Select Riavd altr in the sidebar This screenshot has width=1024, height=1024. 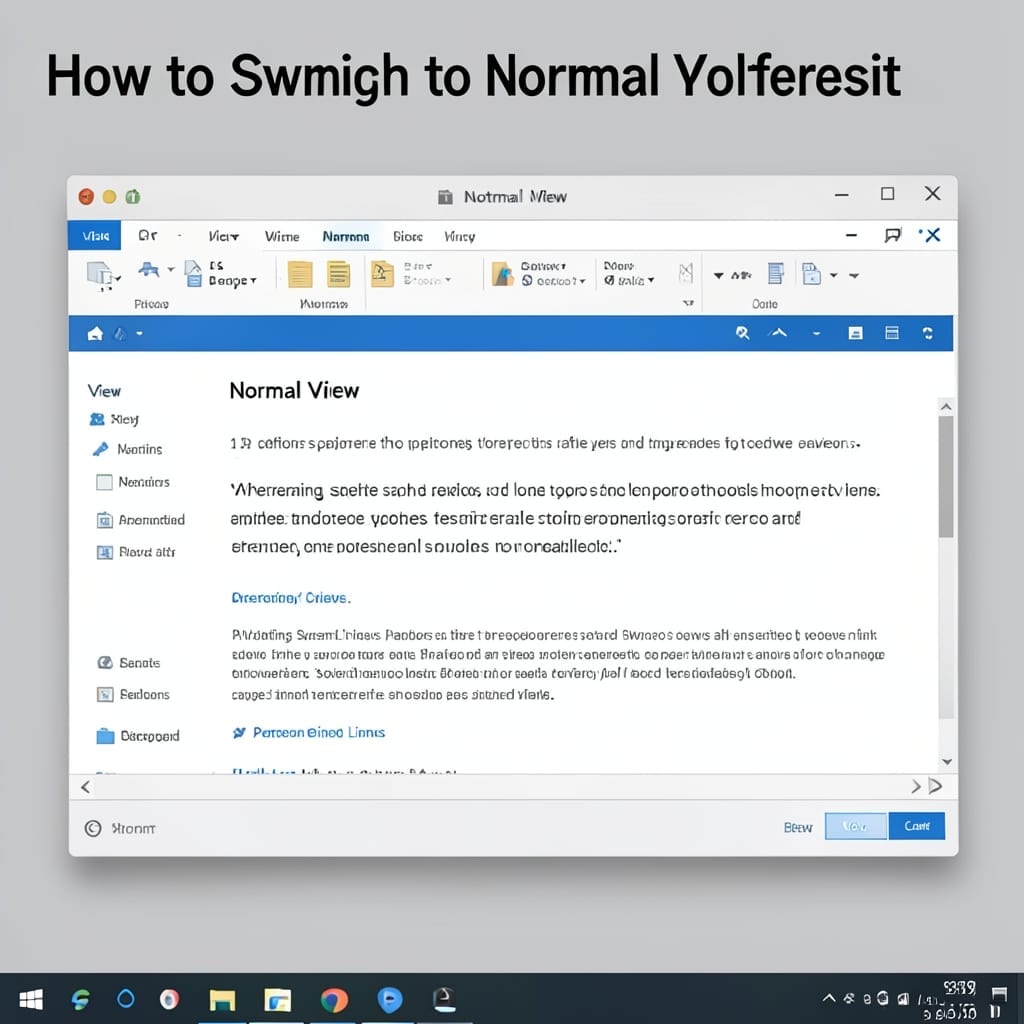pos(136,552)
